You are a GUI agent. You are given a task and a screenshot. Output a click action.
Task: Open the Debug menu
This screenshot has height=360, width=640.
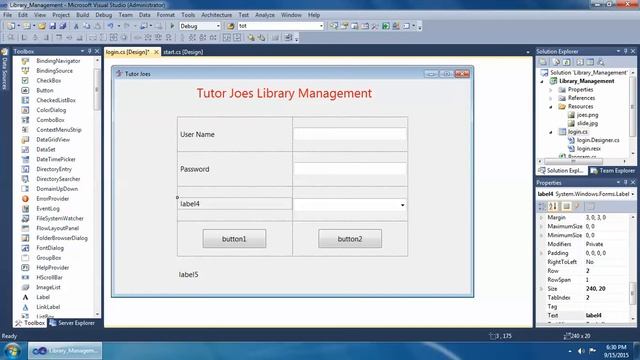coord(104,15)
